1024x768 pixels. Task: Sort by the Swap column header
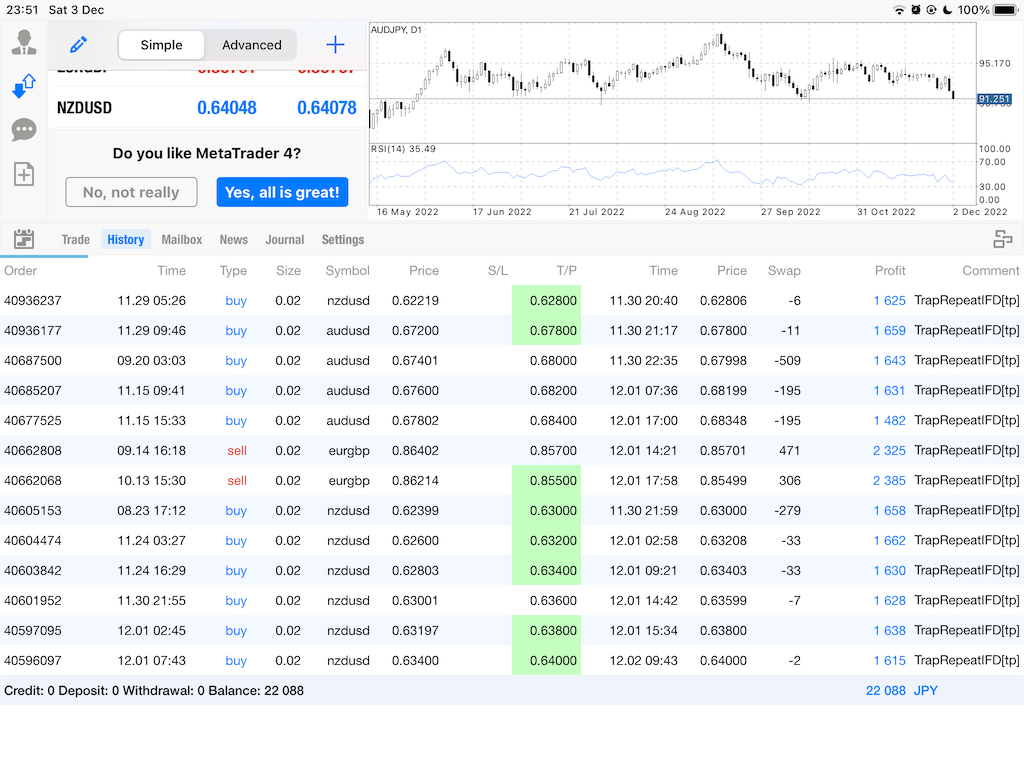(784, 270)
